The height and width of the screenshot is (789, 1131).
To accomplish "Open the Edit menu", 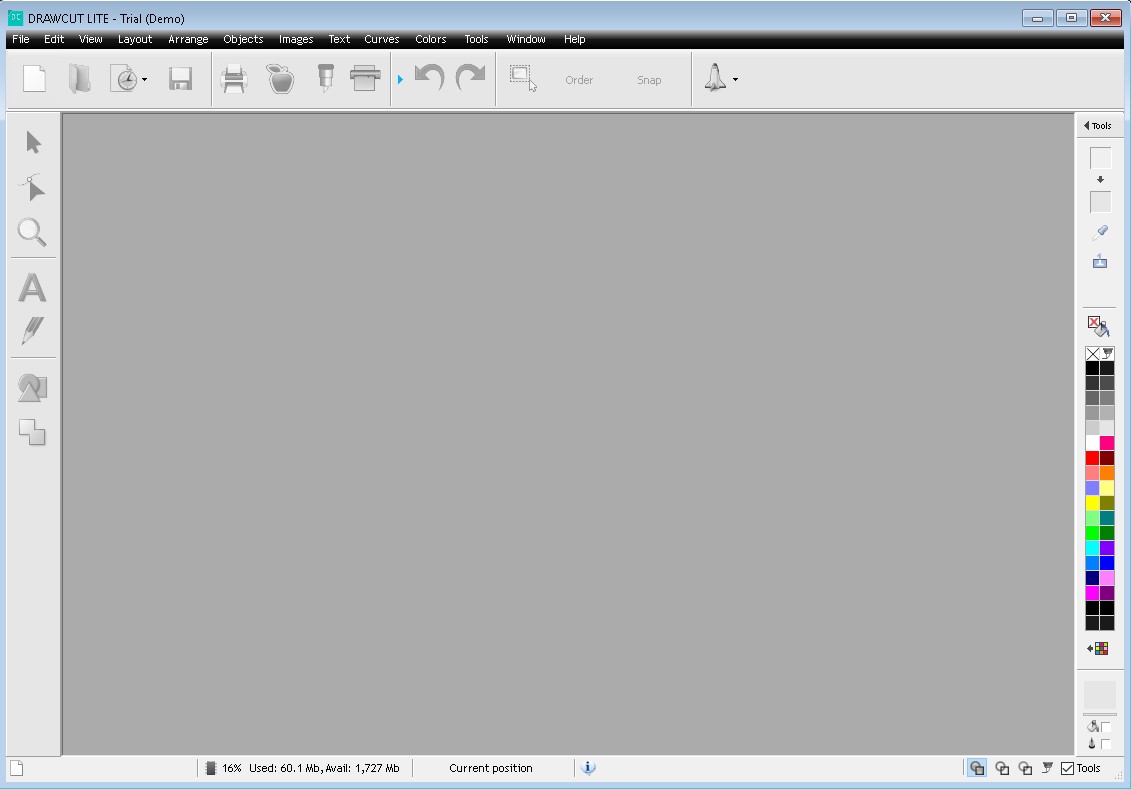I will pyautogui.click(x=53, y=39).
